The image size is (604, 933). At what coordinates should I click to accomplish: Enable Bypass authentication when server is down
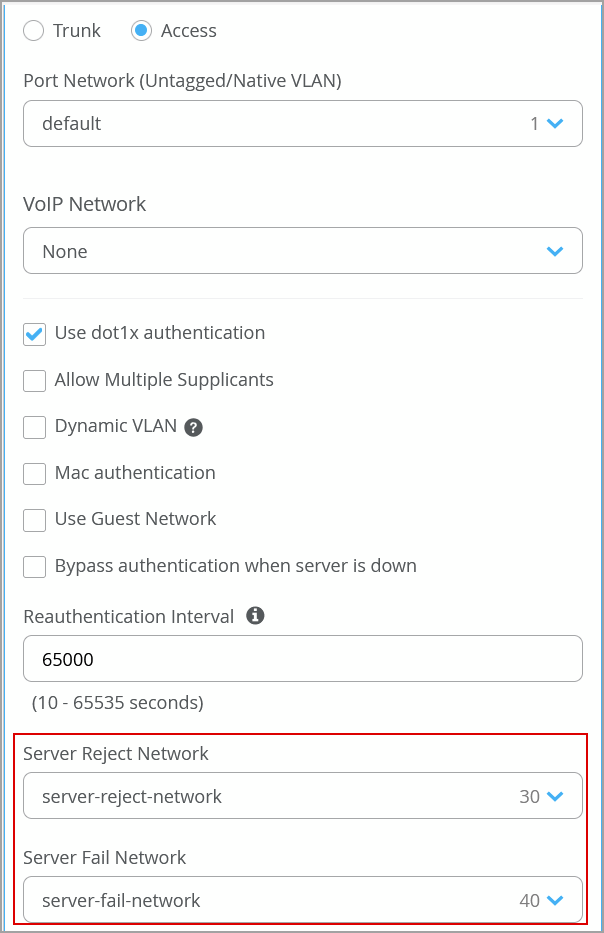point(35,567)
